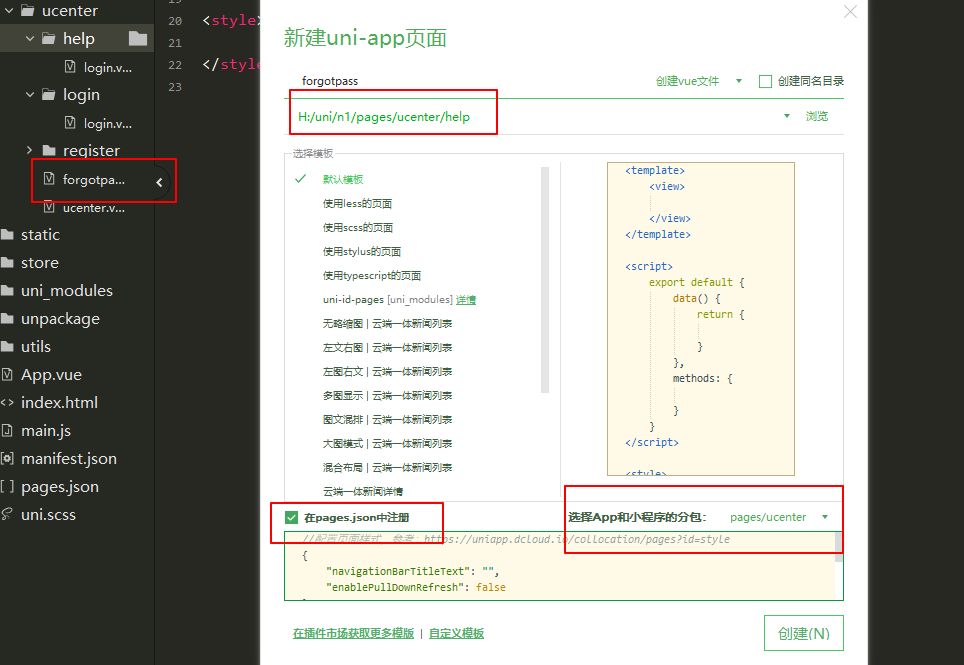
Task: Select the 使用less的页面 template
Action: point(357,203)
